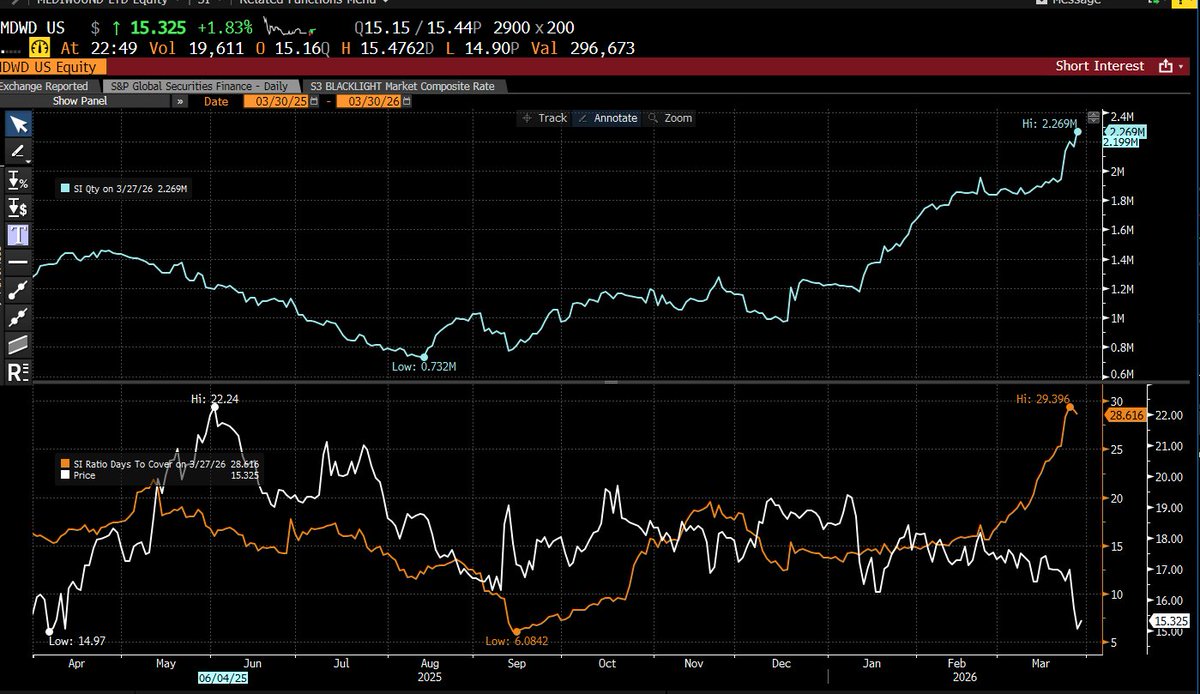The image size is (1200, 694).
Task: Open calendar picker for start date 03/30/25
Action: (x=316, y=102)
